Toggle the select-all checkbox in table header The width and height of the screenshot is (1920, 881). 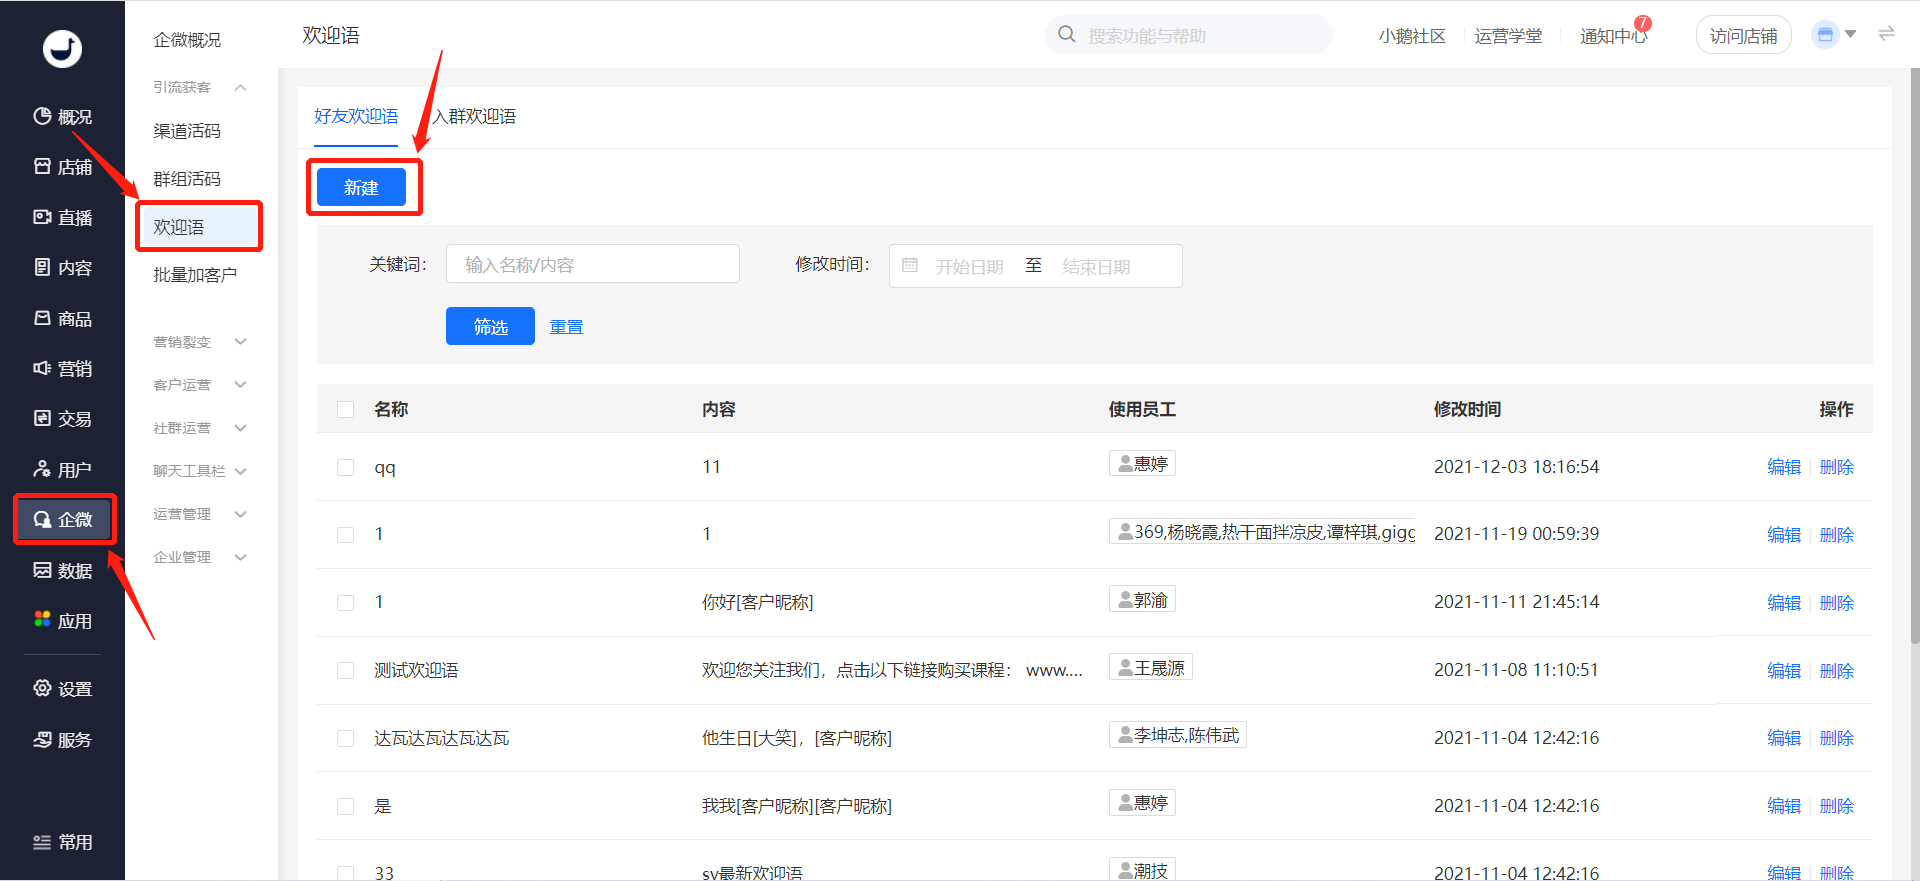pyautogui.click(x=346, y=409)
